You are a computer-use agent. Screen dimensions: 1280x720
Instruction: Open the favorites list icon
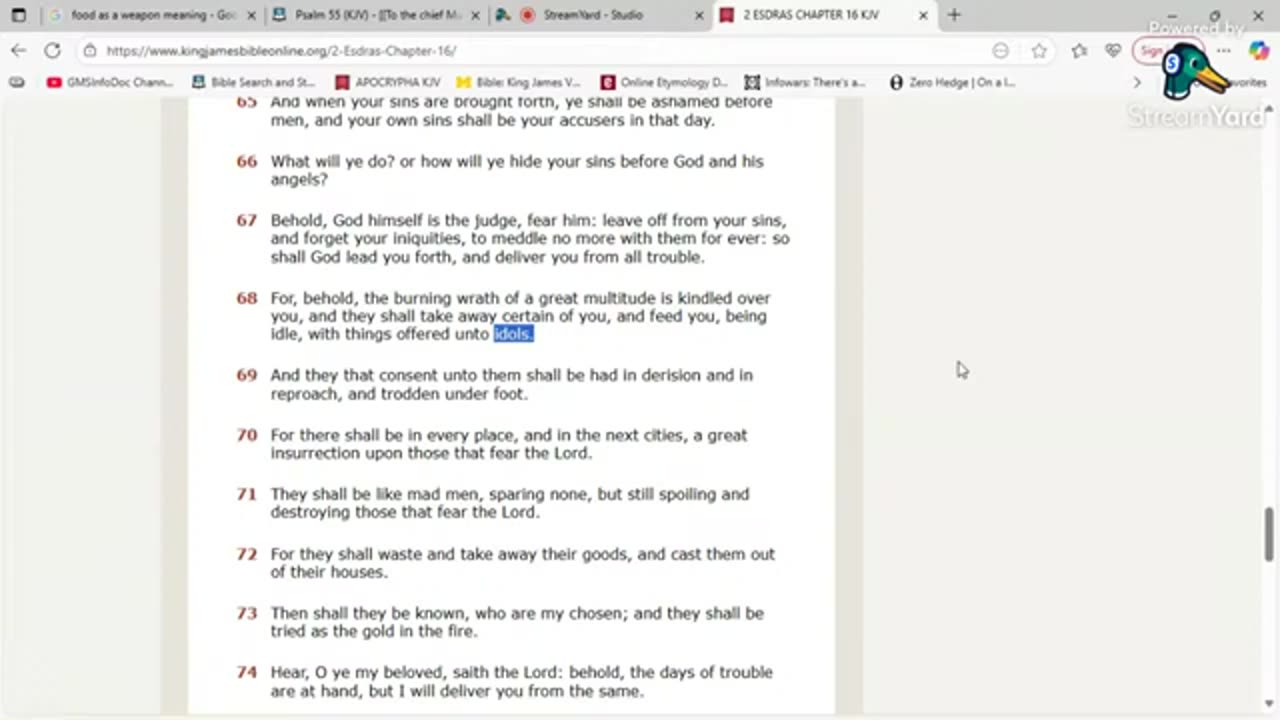coord(1079,50)
